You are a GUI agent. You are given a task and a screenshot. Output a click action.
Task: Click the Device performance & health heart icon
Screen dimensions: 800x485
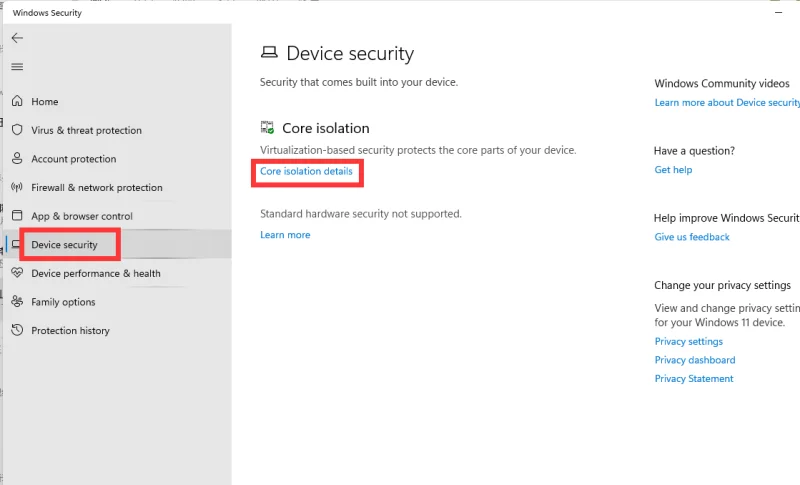(x=17, y=273)
